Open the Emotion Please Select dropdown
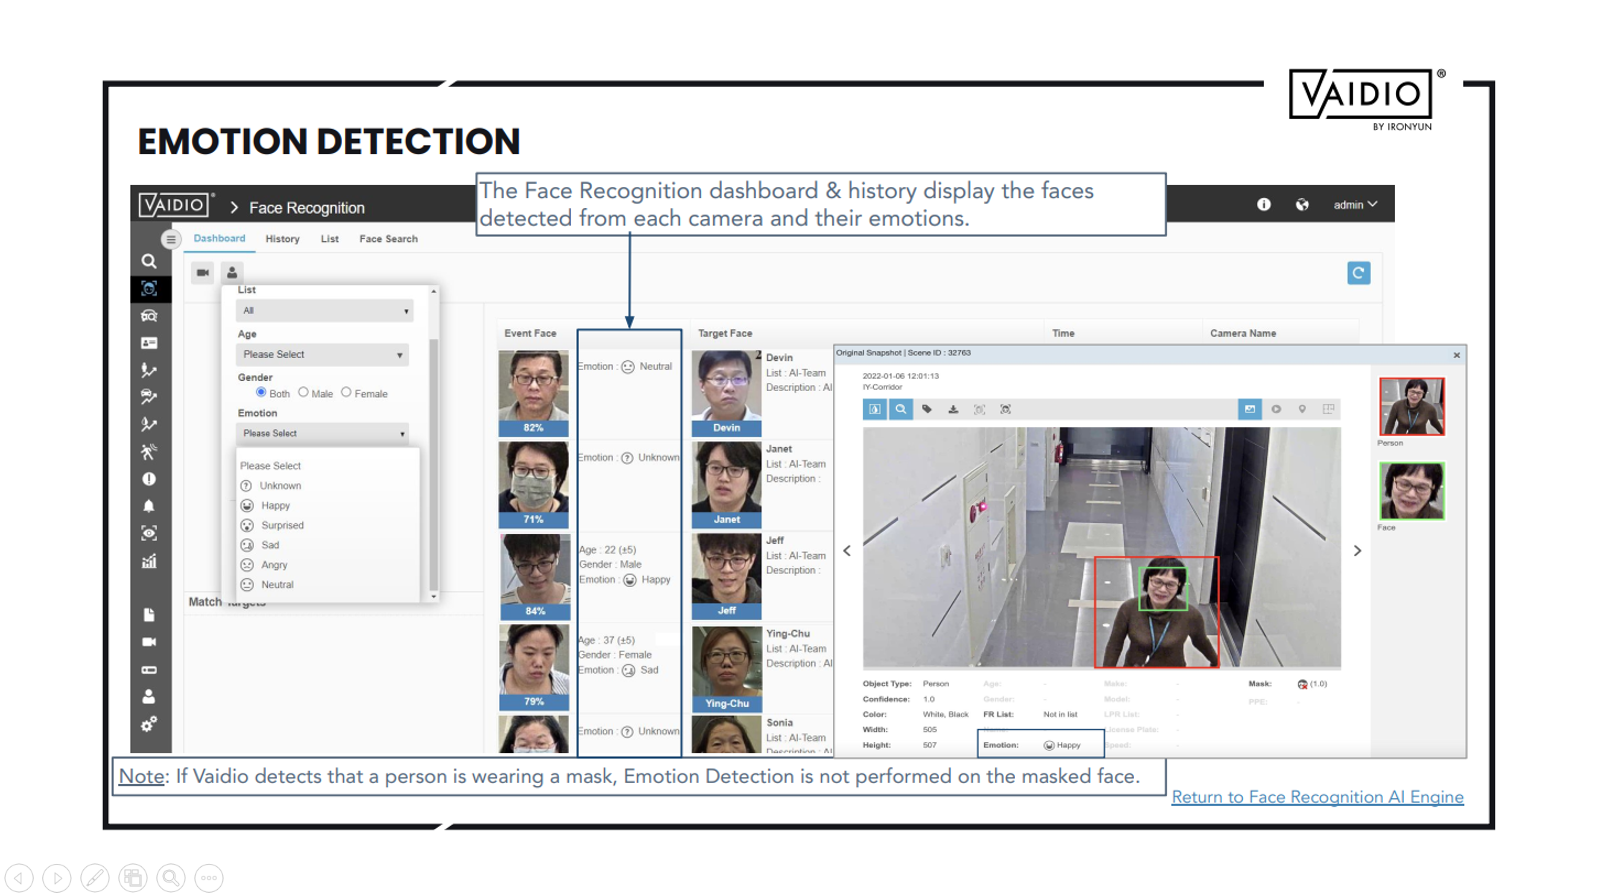This screenshot has width=1599, height=896. [322, 433]
